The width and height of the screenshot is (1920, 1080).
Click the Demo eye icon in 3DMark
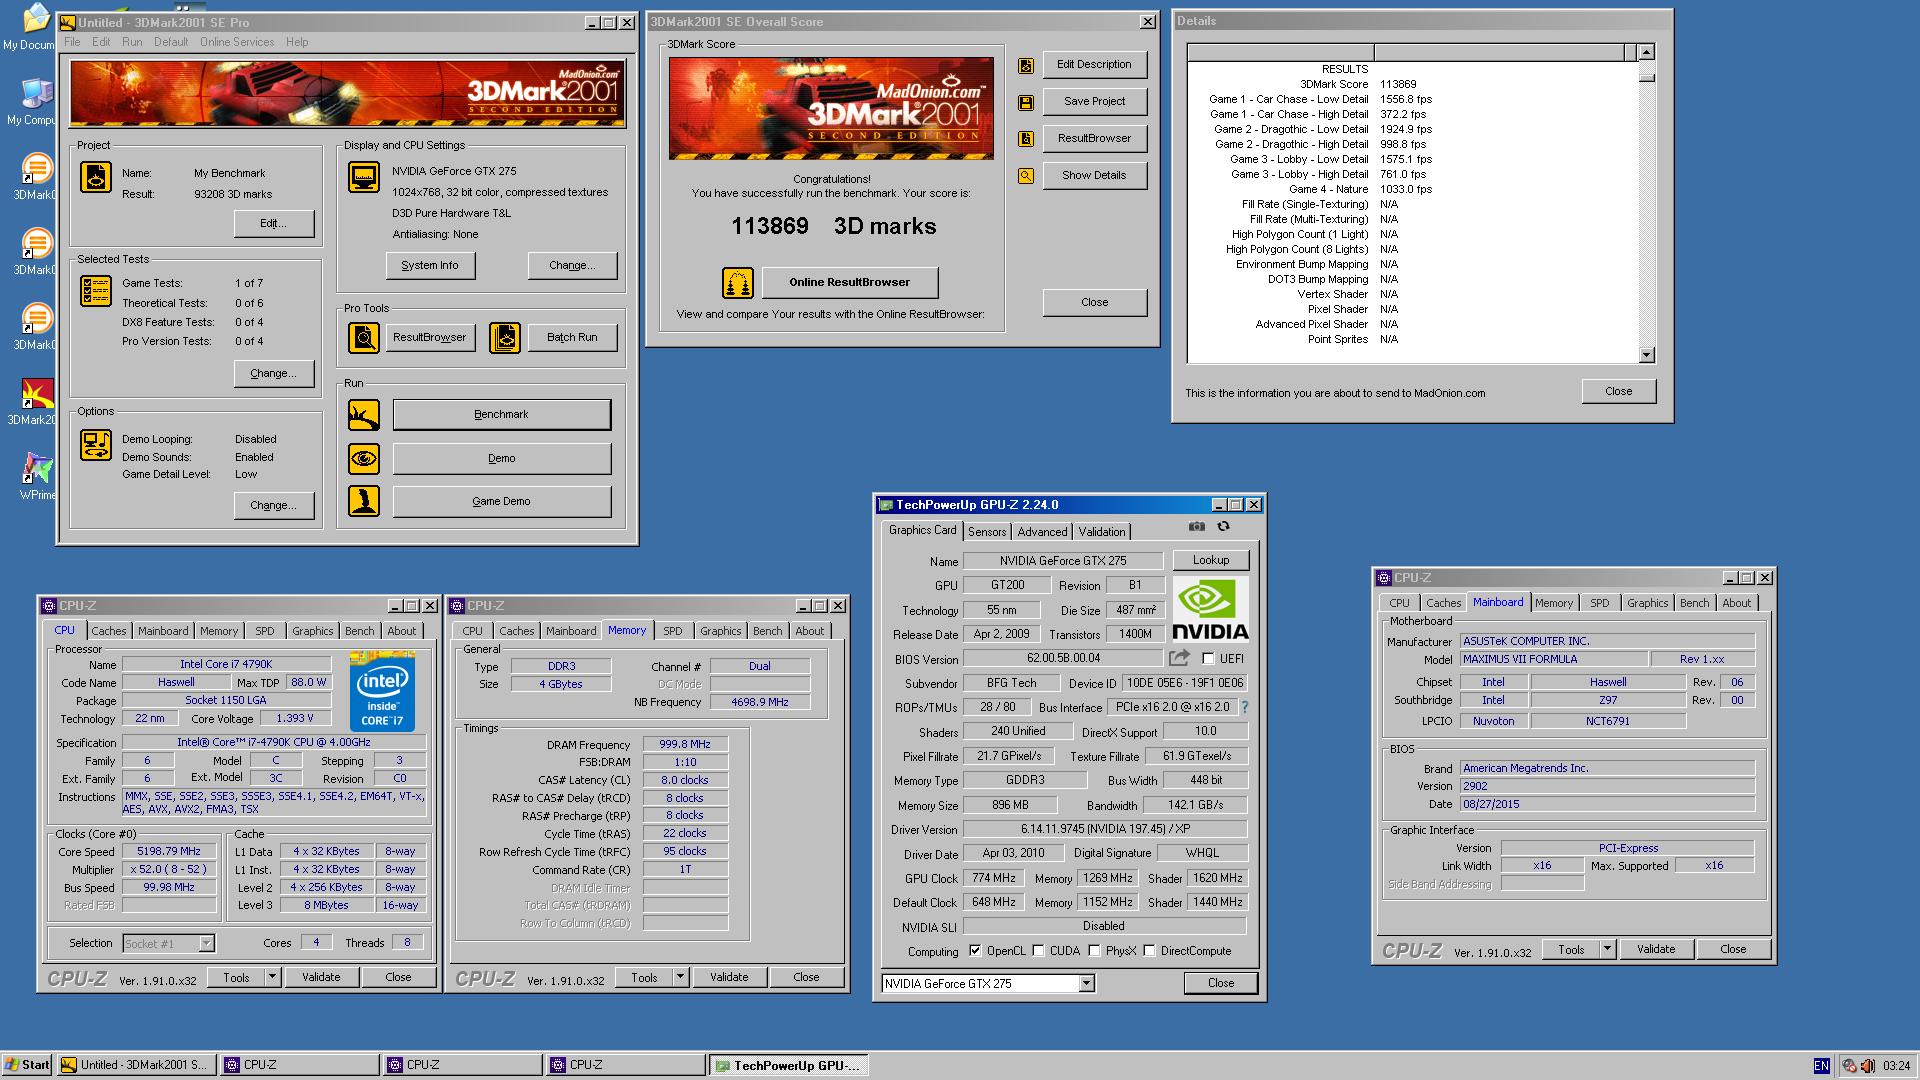click(x=364, y=459)
